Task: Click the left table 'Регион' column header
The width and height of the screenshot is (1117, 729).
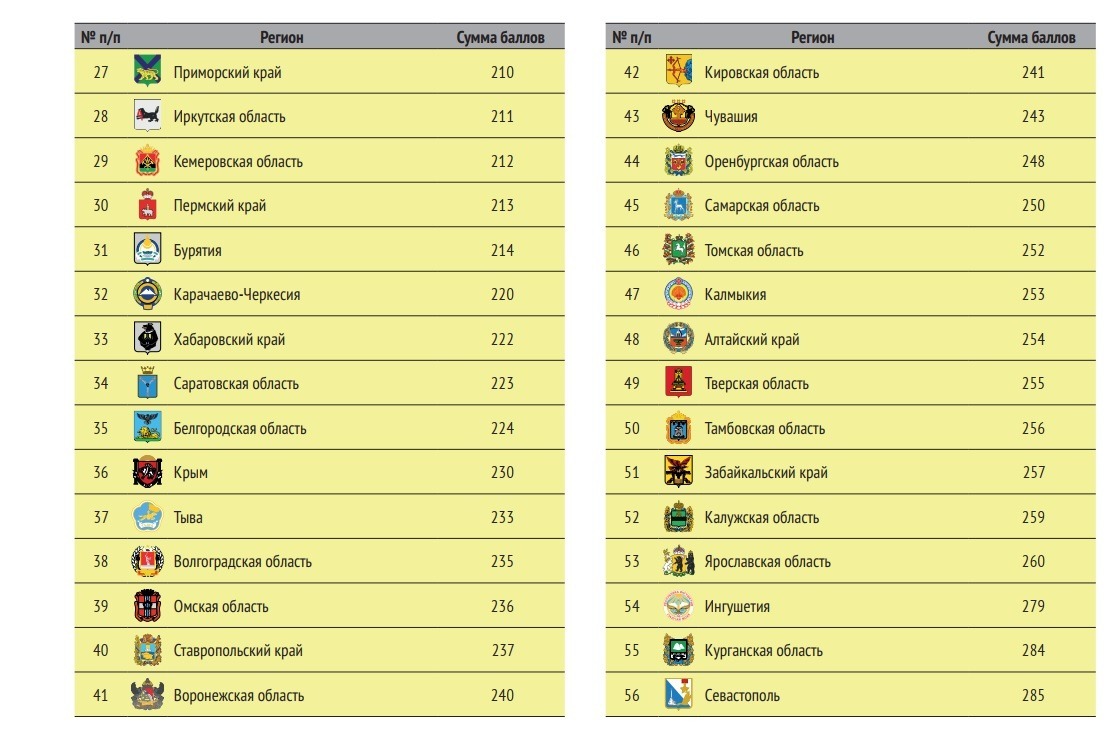Action: pos(282,38)
